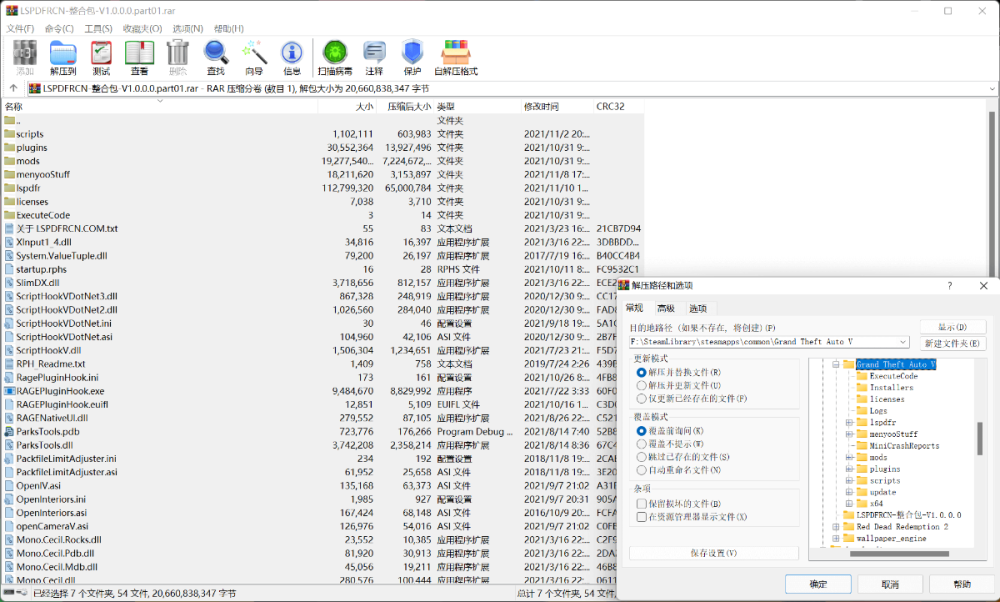Screen dimensions: 1000x602
Task: Click the New Folder (新建文件夹) button
Action: tap(953, 343)
